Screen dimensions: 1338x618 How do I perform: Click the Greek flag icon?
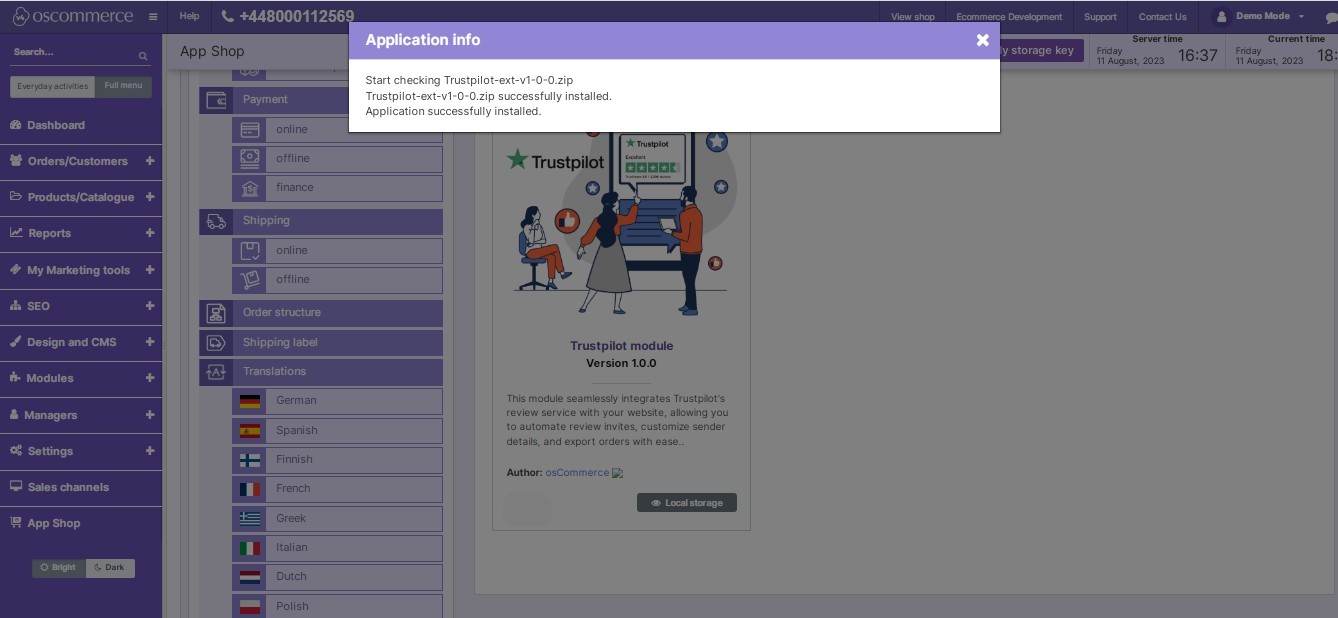tap(250, 518)
